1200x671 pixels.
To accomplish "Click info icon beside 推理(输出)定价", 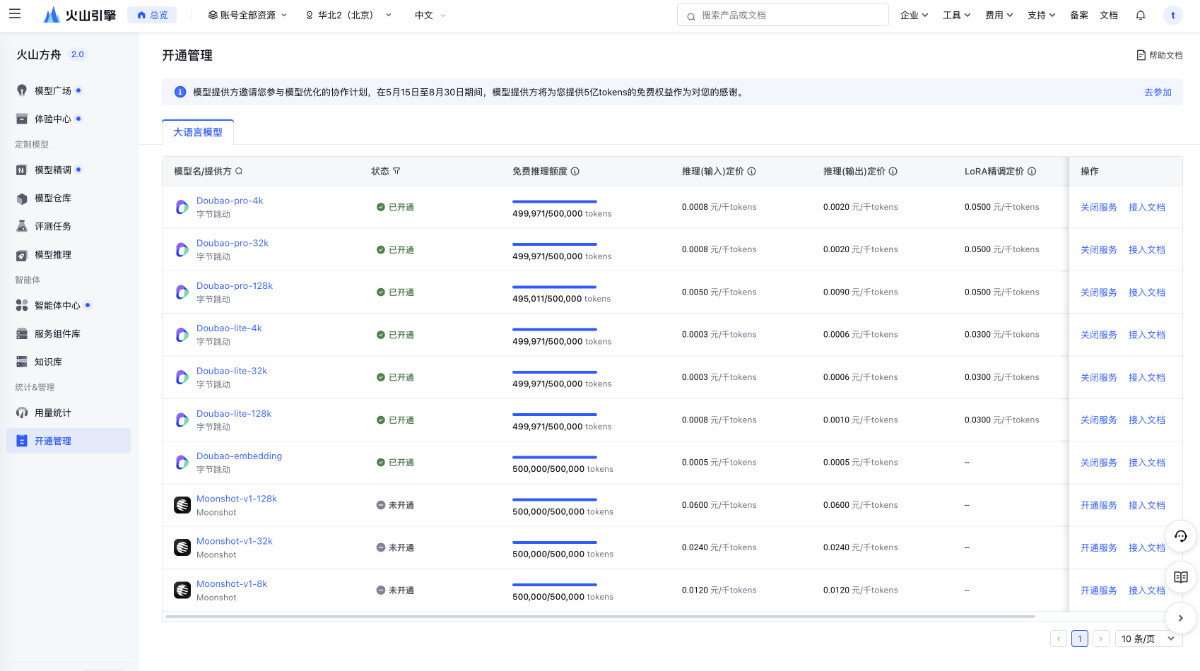I will [892, 171].
